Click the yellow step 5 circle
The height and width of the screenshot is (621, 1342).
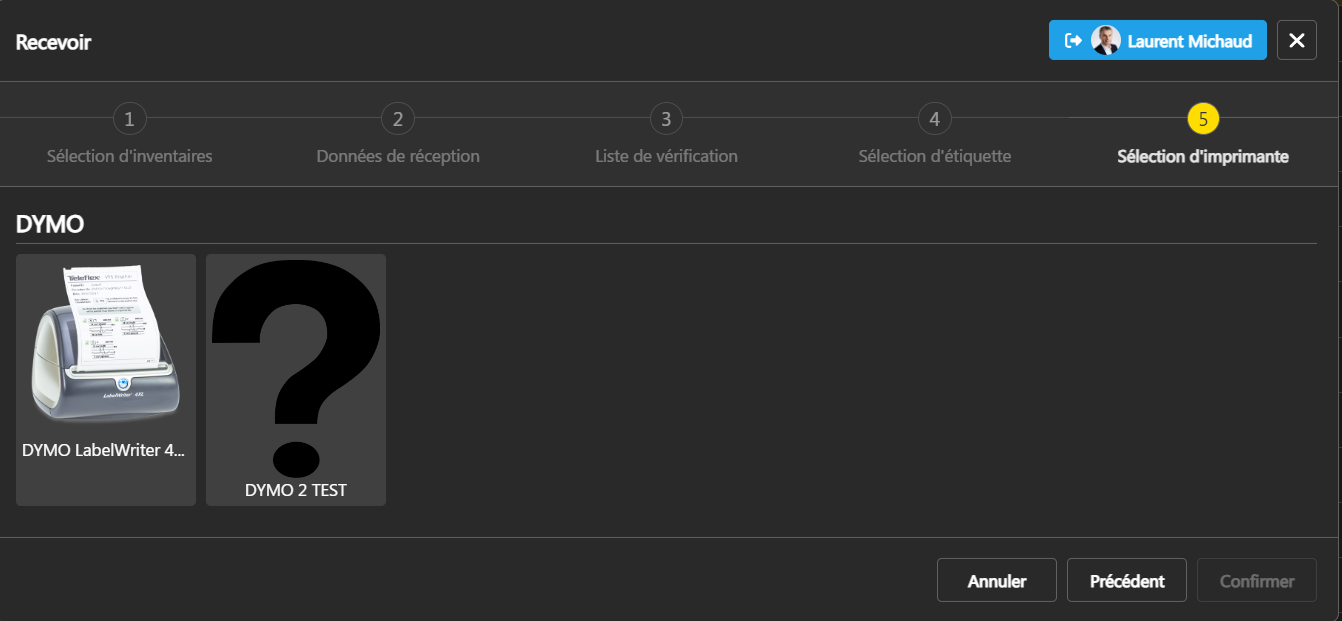[x=1203, y=120]
